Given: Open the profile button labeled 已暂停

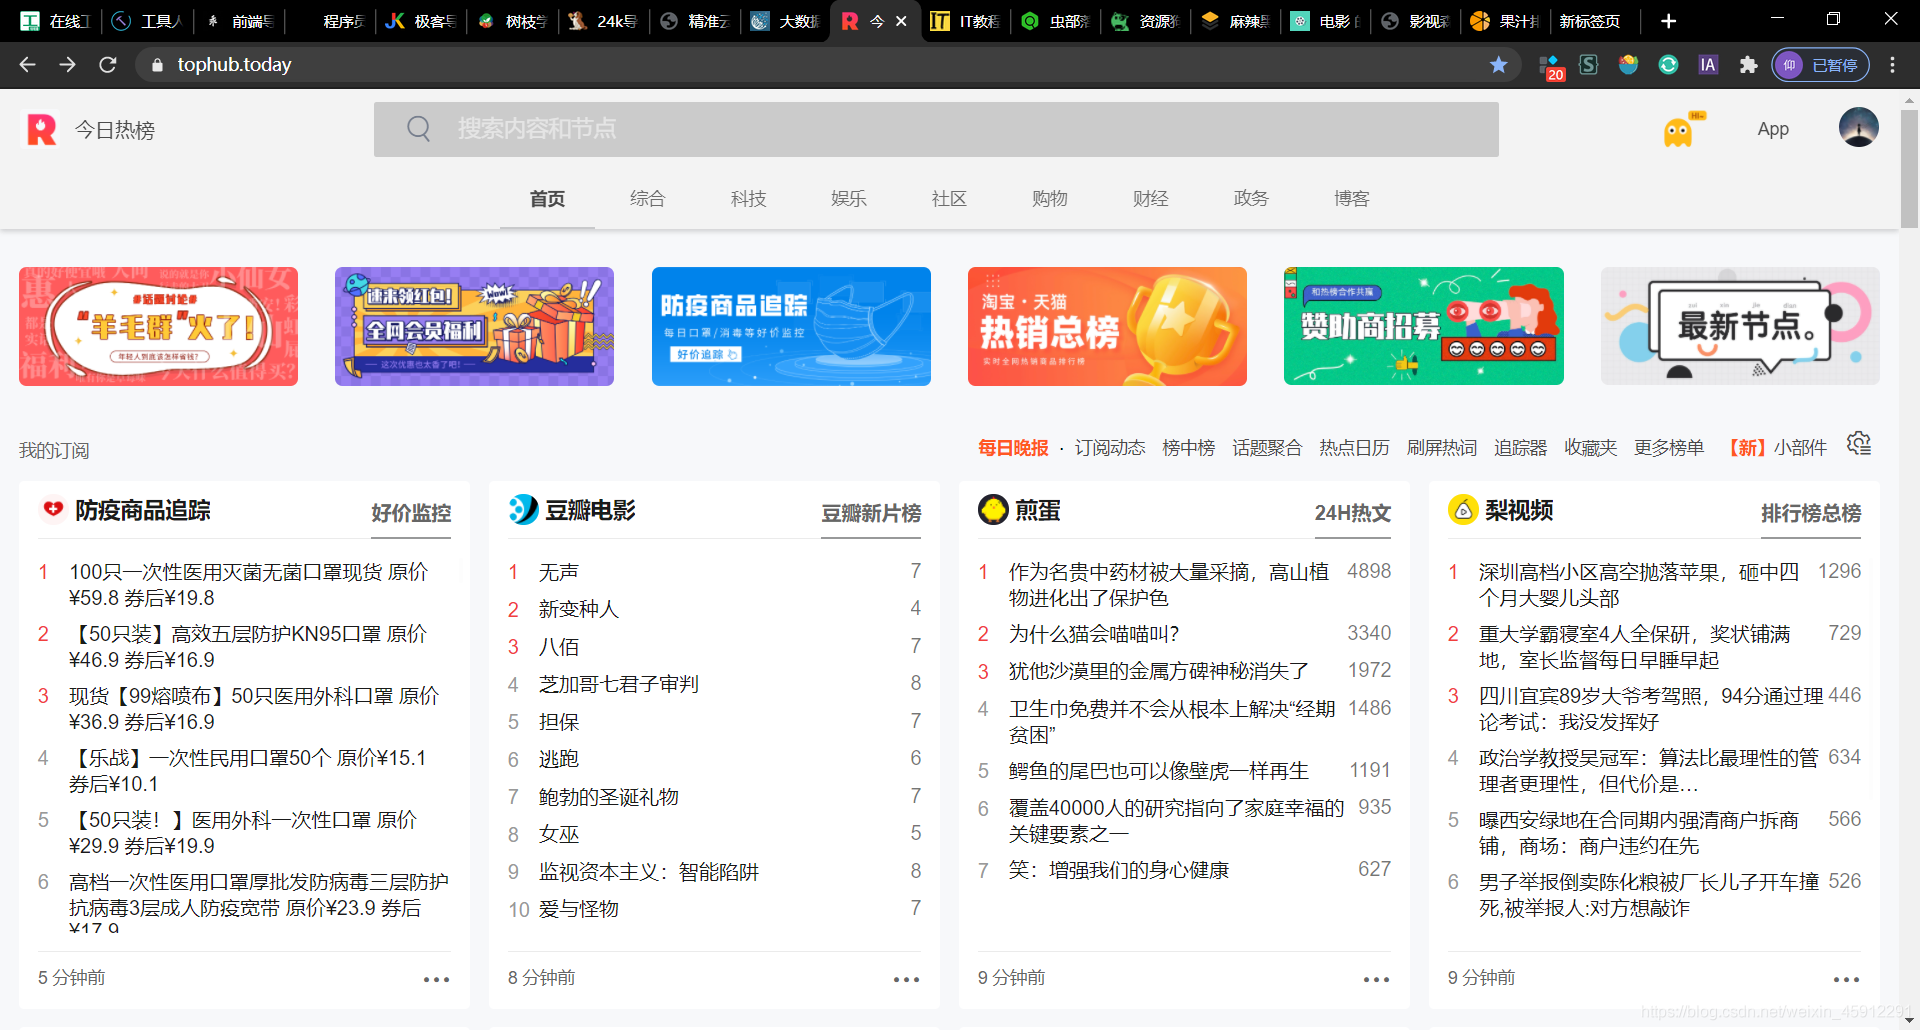Looking at the screenshot, I should point(1821,65).
